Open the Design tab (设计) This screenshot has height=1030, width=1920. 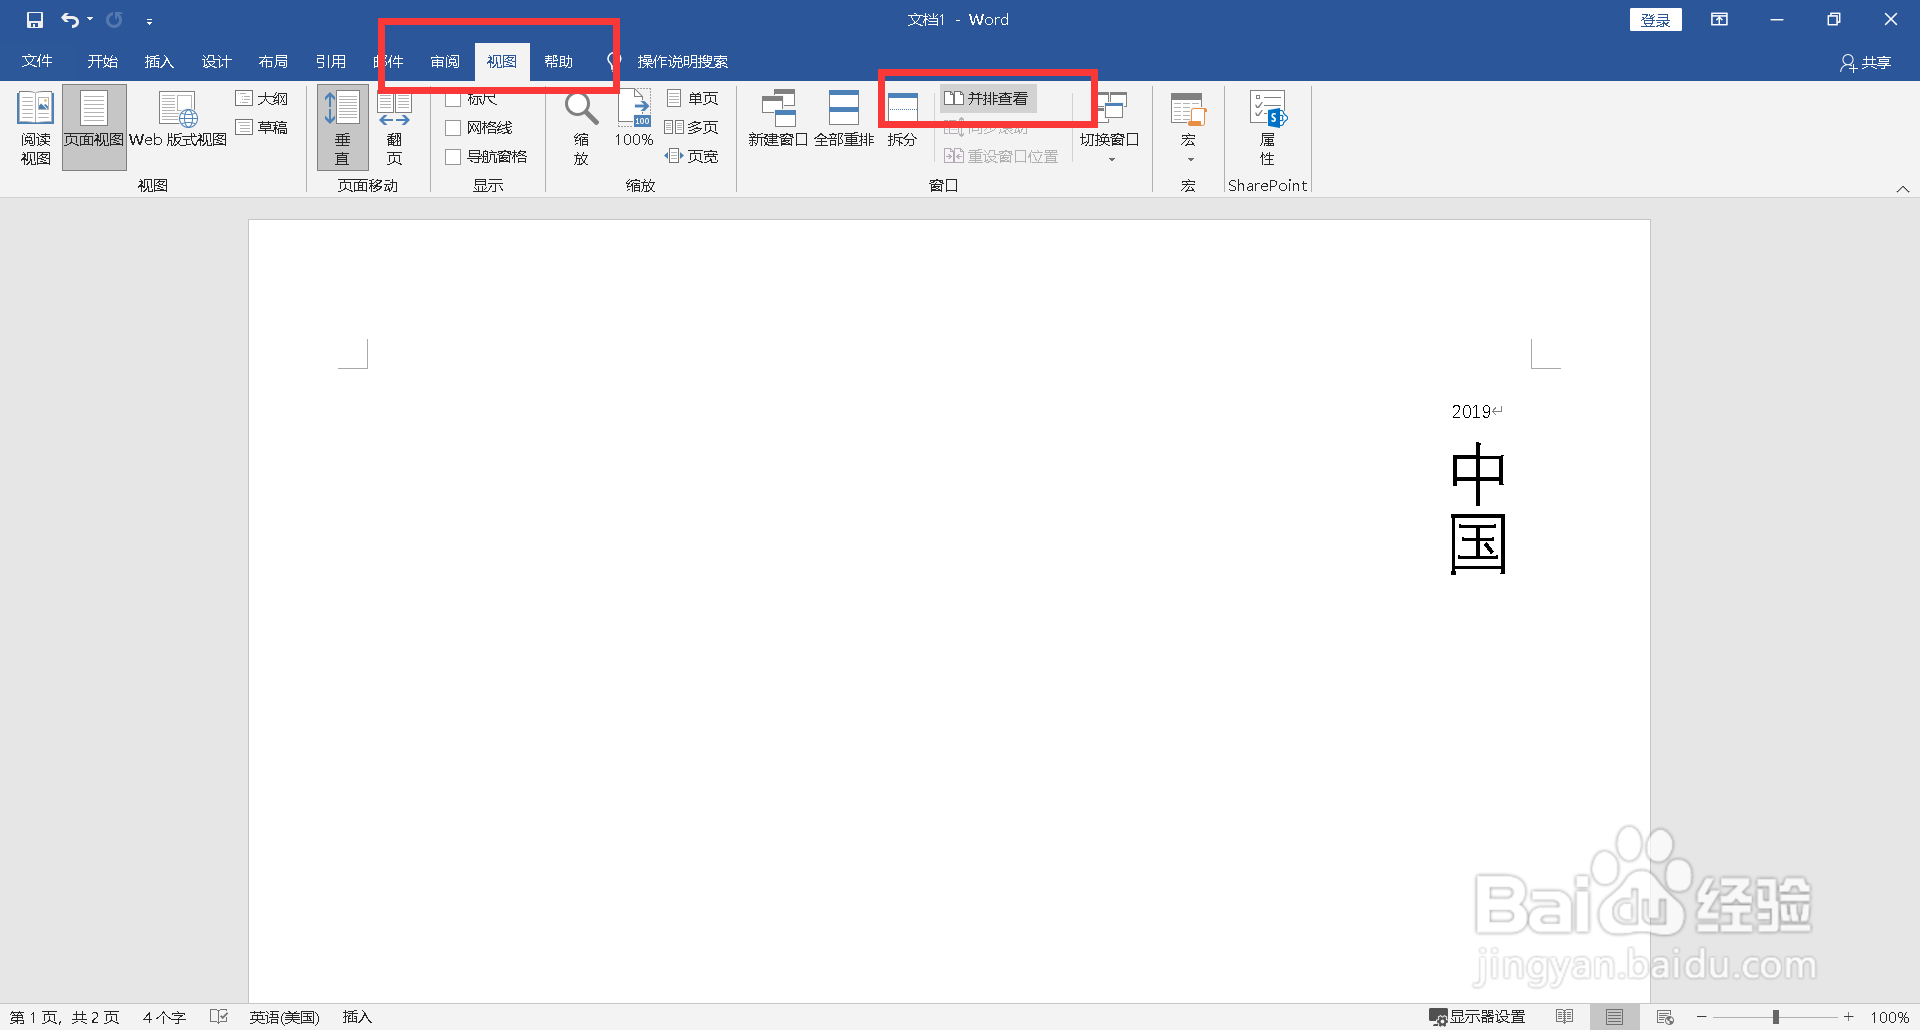(x=216, y=61)
